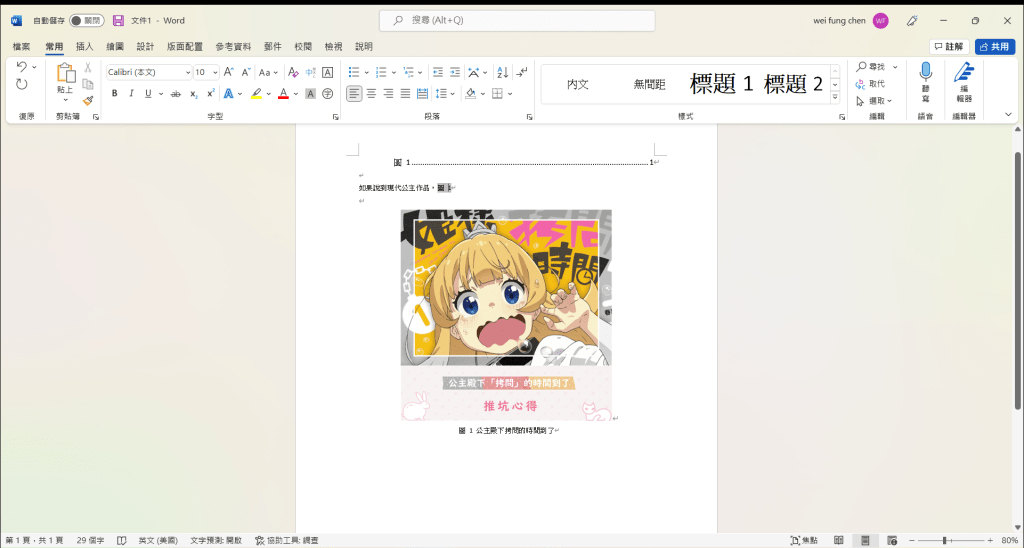Click the inserted anime picture in document
This screenshot has height=548, width=1024.
[x=506, y=315]
